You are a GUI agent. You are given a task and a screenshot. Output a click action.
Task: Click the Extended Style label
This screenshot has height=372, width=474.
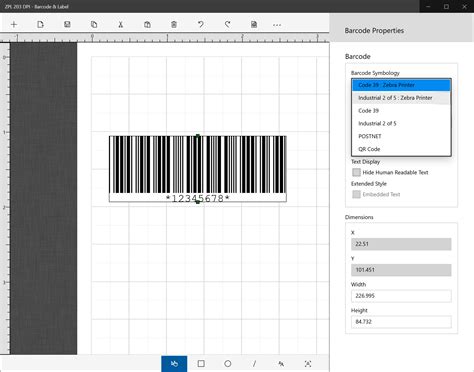coord(369,184)
